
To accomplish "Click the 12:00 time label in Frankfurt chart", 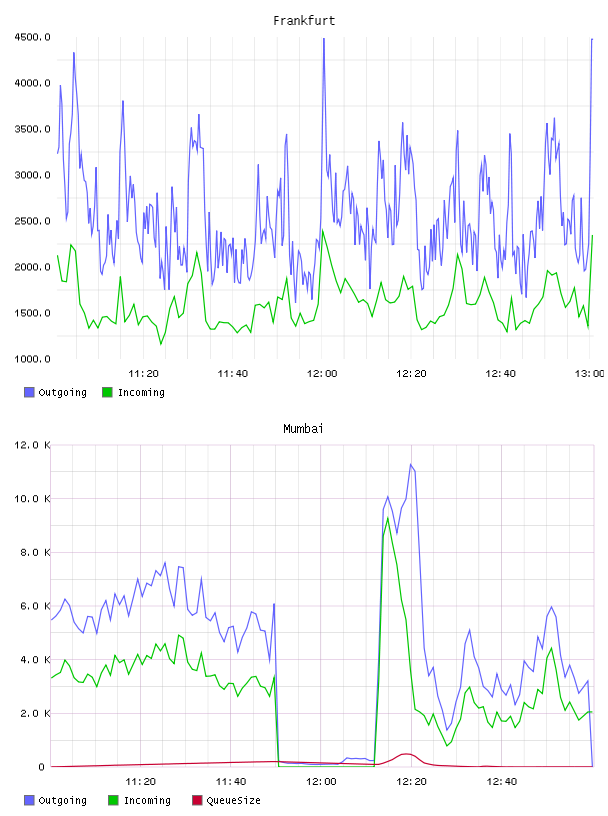I will [322, 374].
